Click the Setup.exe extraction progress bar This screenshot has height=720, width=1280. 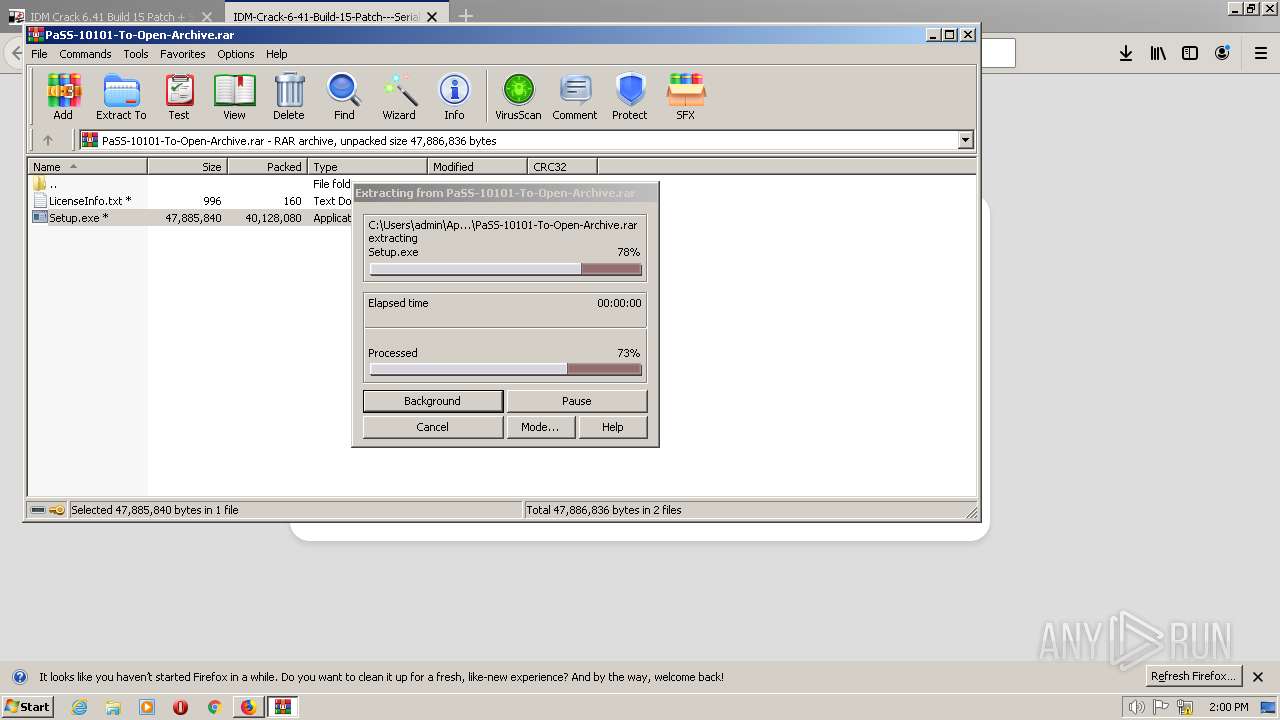(x=506, y=269)
